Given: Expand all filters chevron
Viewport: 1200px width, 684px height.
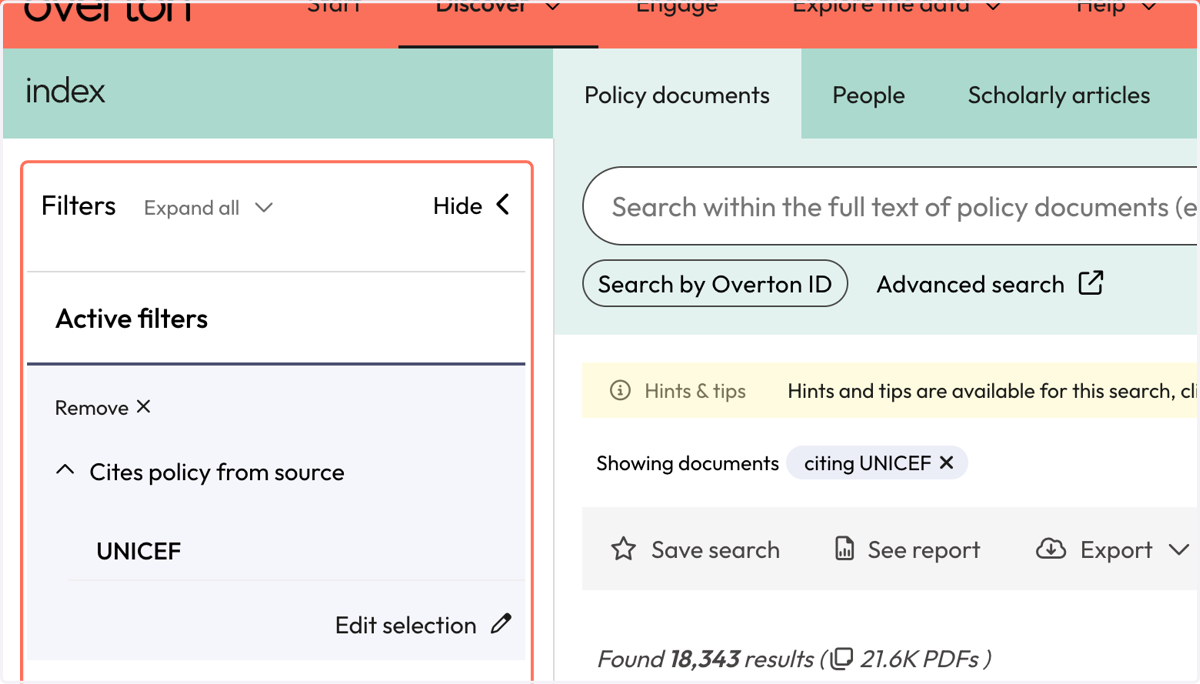Looking at the screenshot, I should tap(264, 208).
